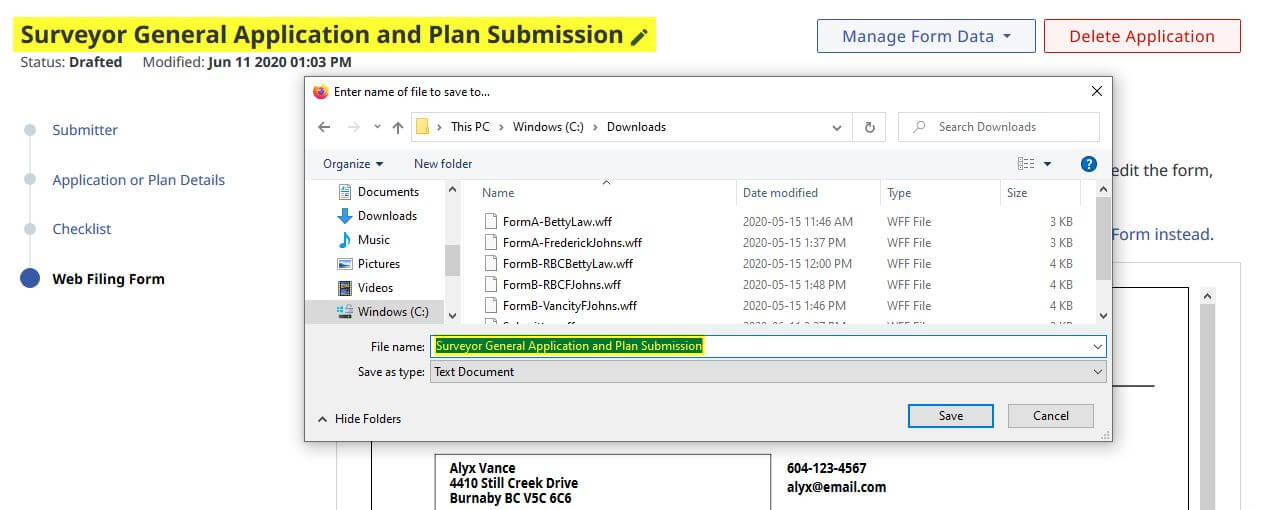The image size is (1262, 510).
Task: Open the Organize menu dropdown
Action: pyautogui.click(x=353, y=164)
